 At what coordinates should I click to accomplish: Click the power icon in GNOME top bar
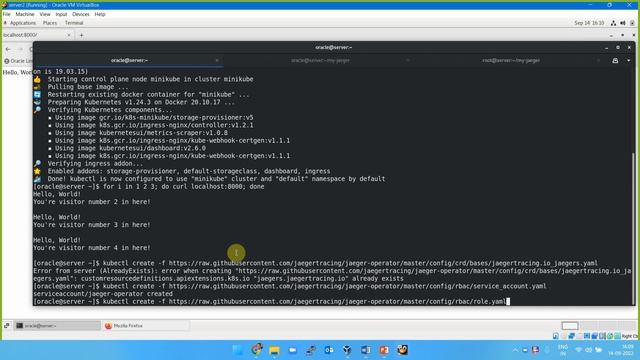click(632, 23)
